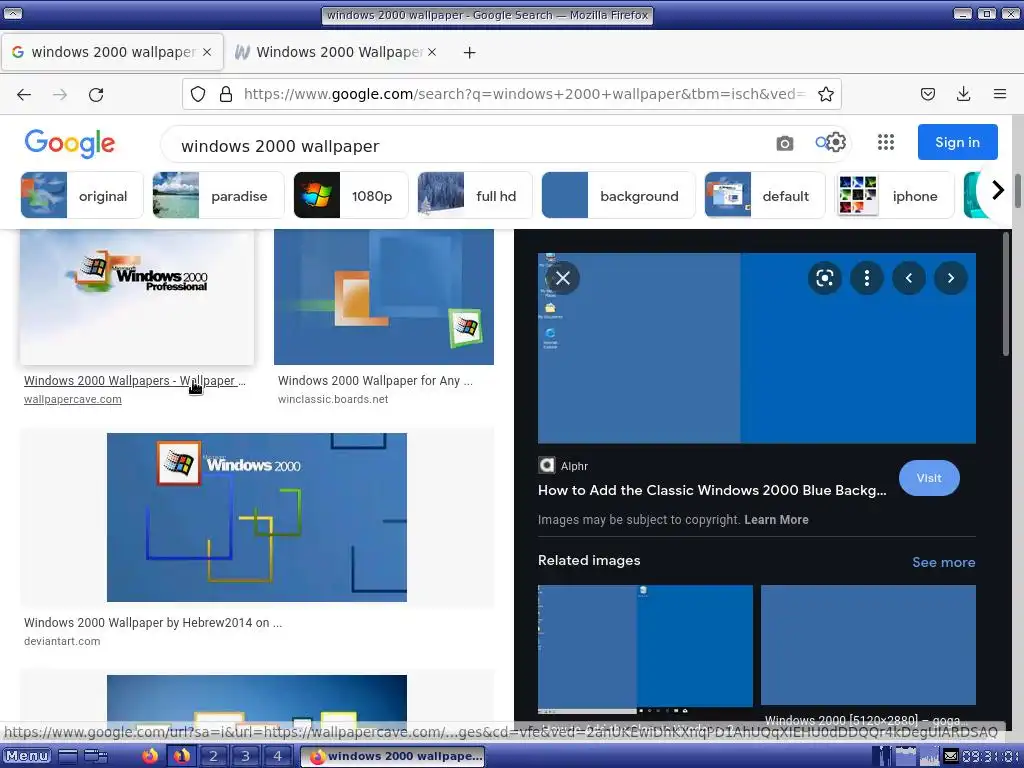Select the Firefox taskbar window button
This screenshot has width=1024, height=768.
[x=392, y=756]
